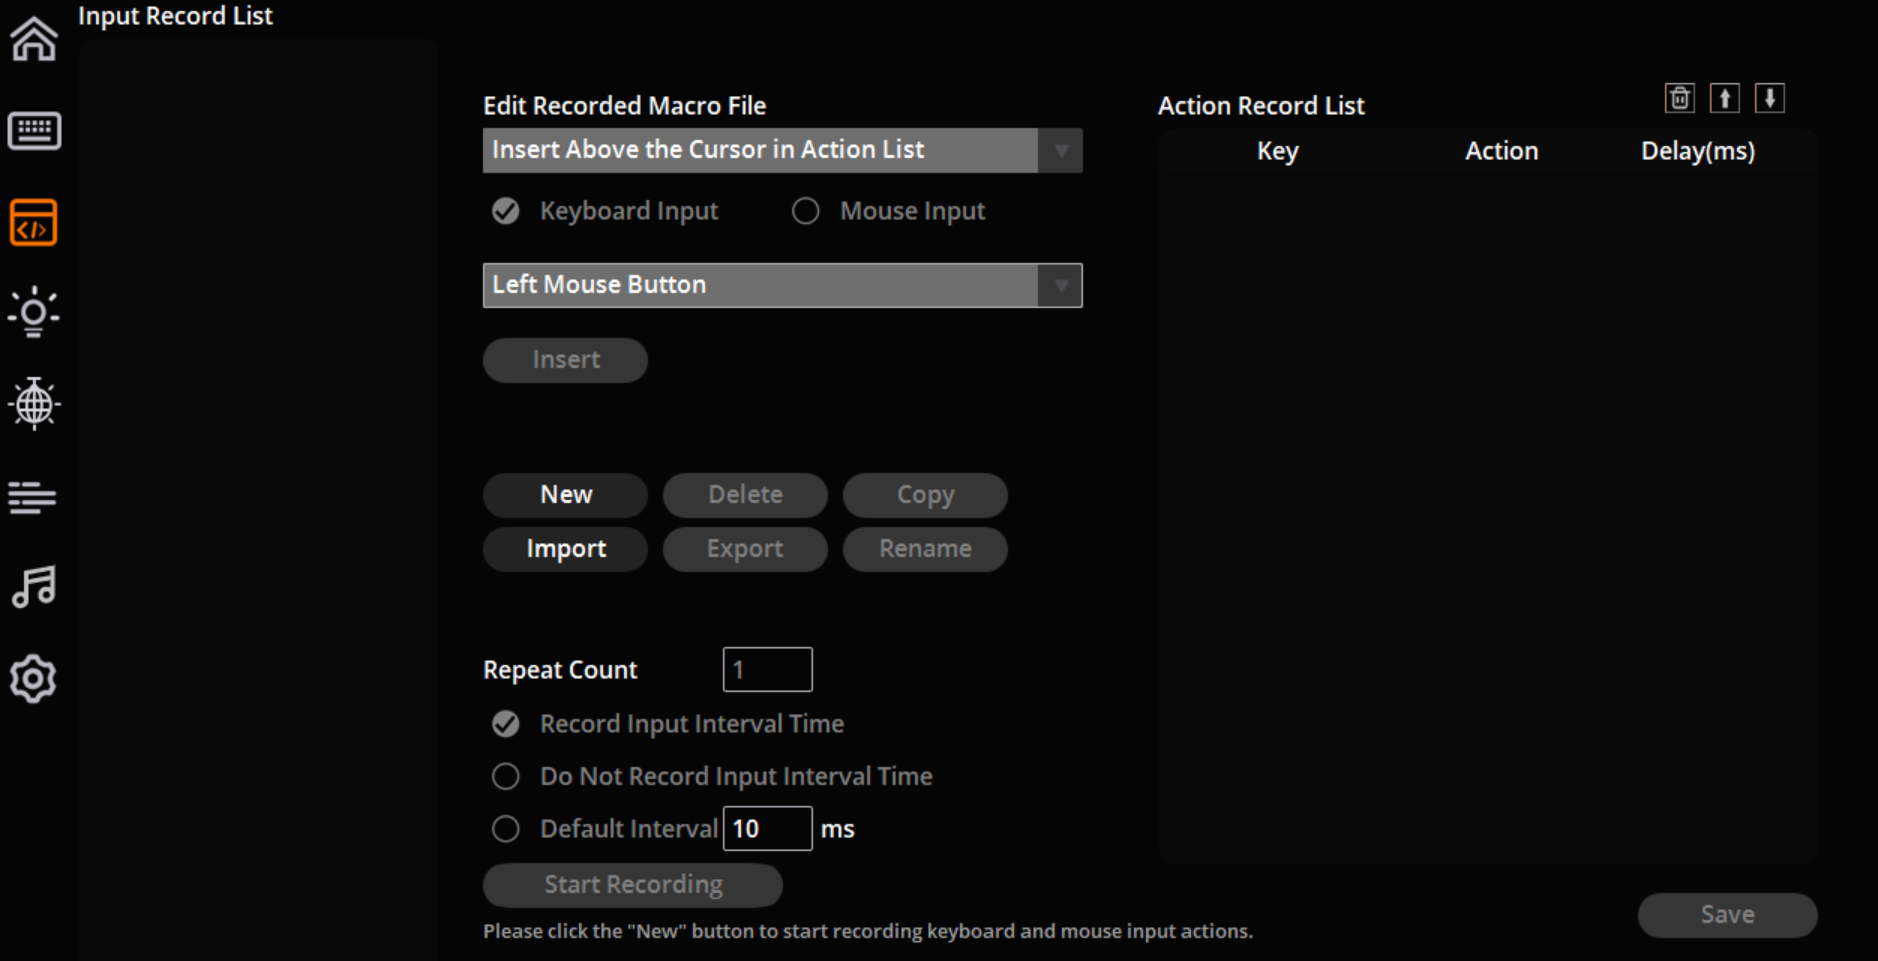Open the keyboard settings icon
Screen dimensions: 1878x961
coord(34,131)
